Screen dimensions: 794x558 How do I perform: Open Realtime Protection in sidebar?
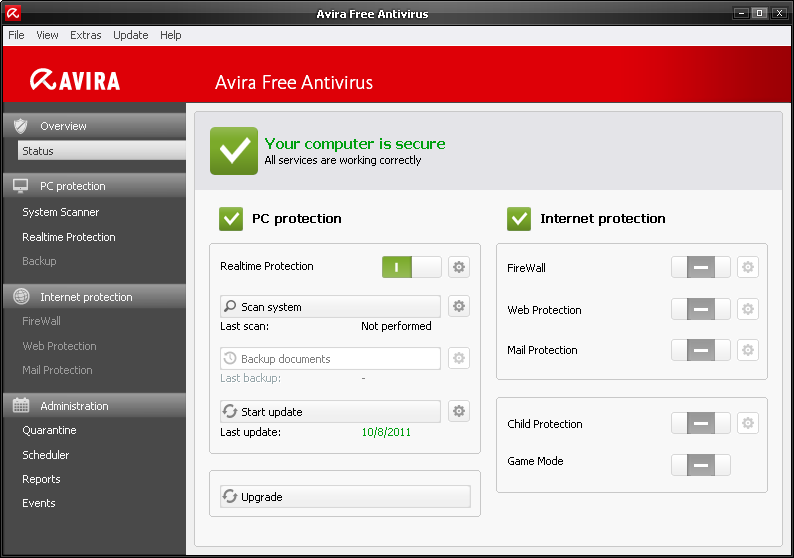[x=68, y=237]
